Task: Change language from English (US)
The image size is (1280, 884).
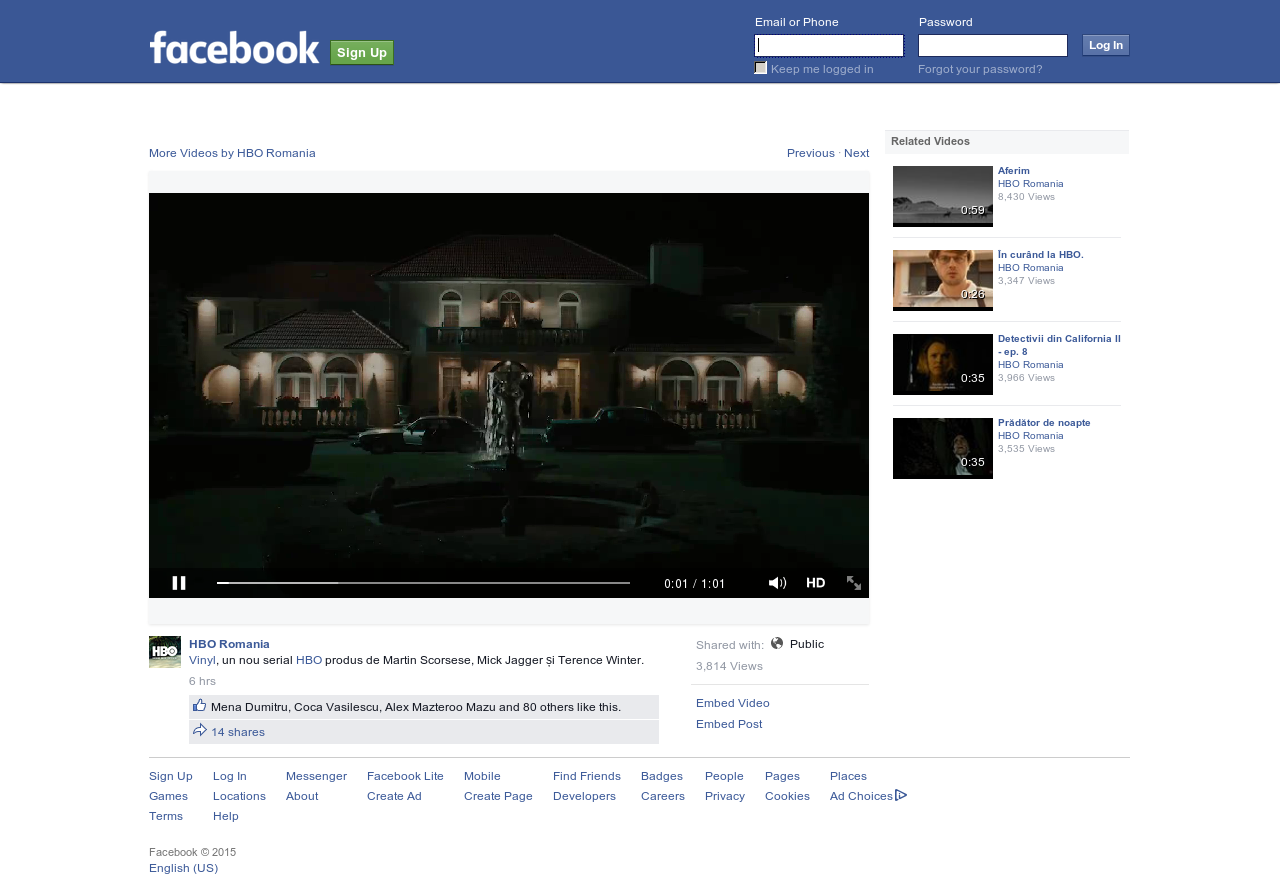Action: coord(183,868)
